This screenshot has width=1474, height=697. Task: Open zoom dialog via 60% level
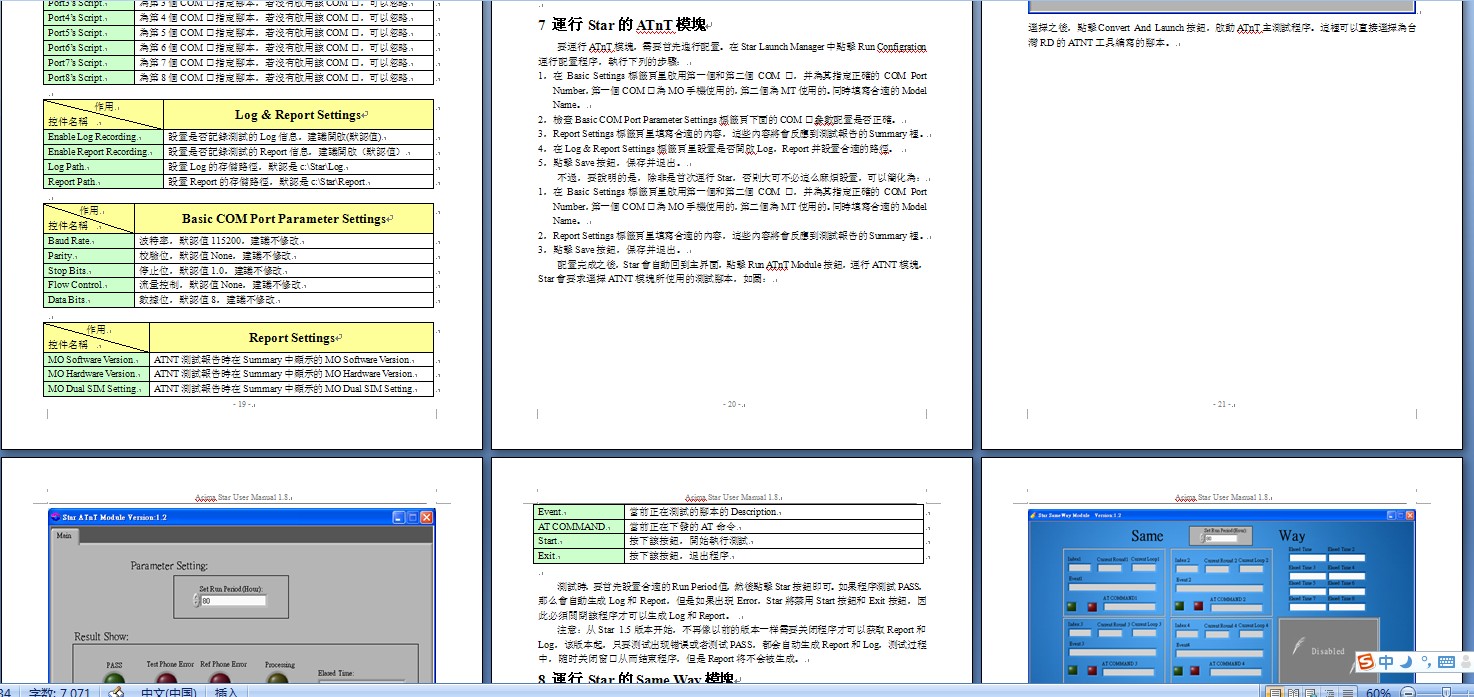(1378, 692)
